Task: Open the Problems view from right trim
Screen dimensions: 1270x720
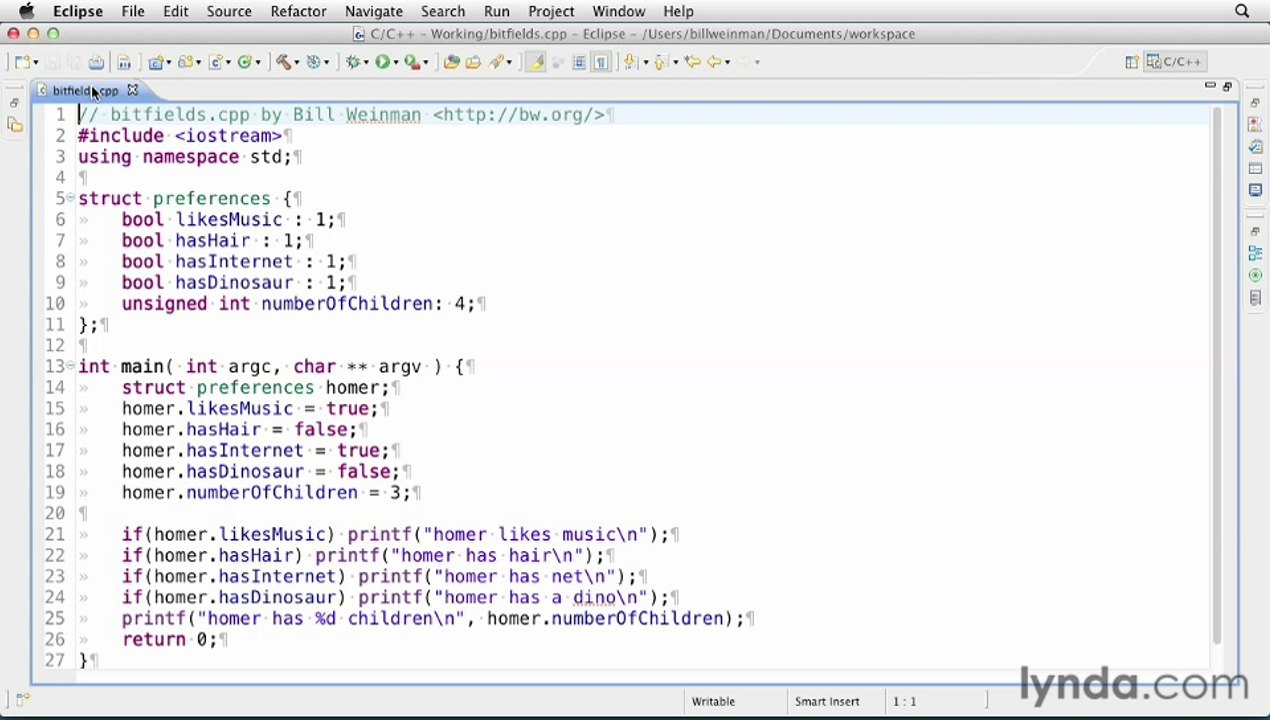Action: [1255, 125]
